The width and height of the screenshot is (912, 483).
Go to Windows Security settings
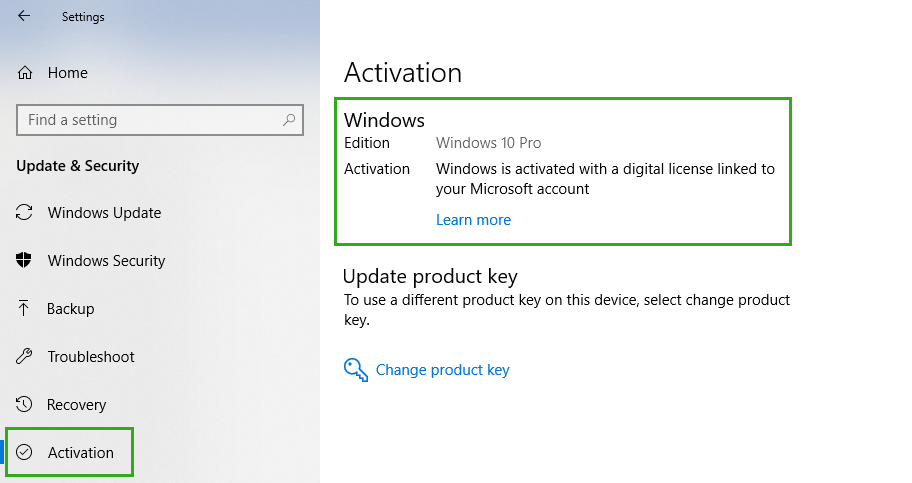tap(106, 261)
